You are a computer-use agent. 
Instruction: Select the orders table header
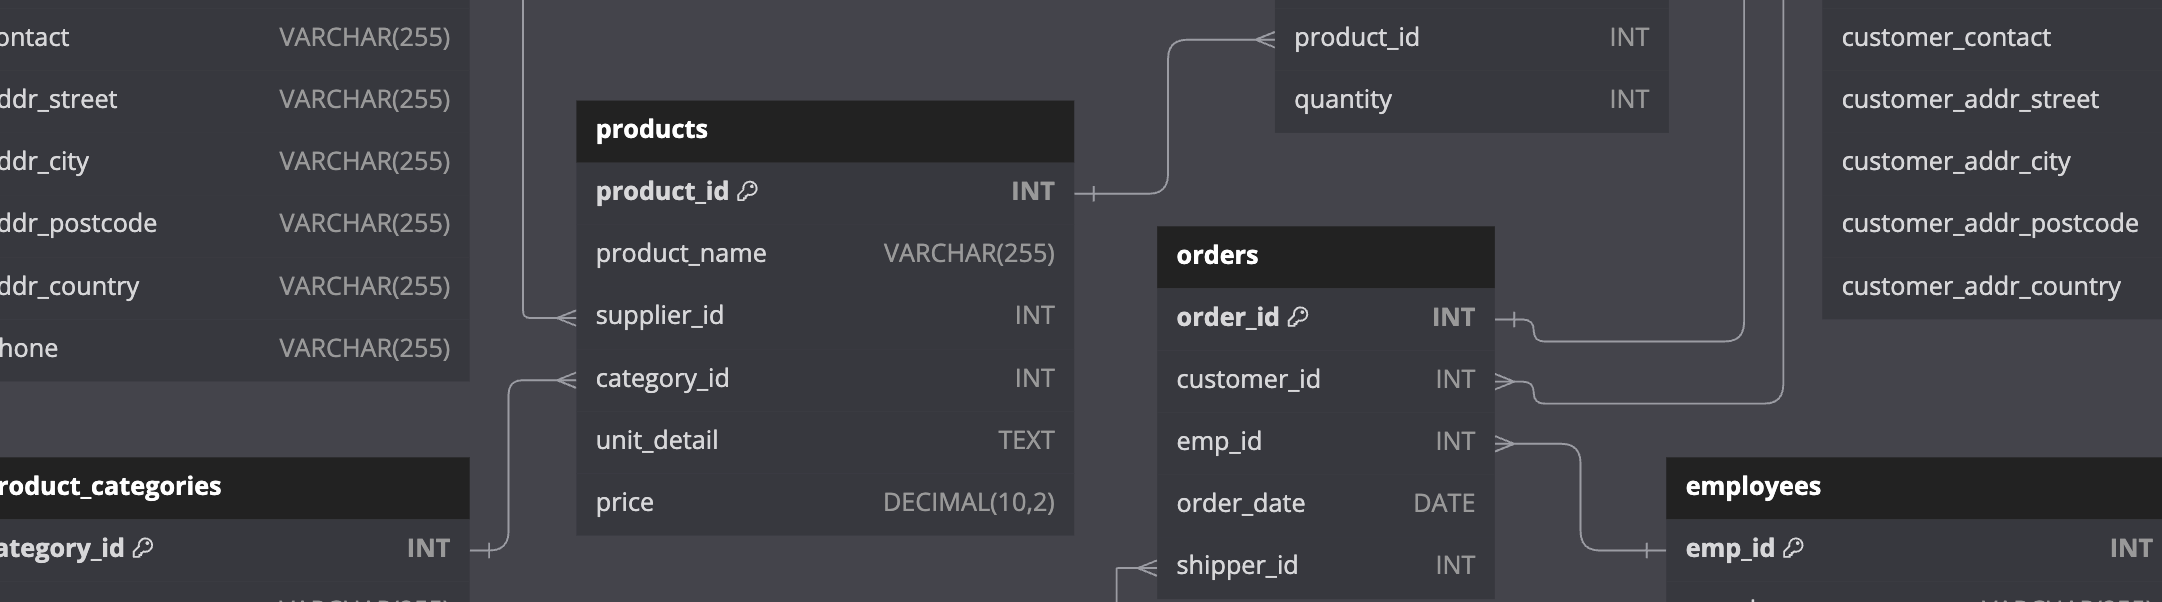[1326, 256]
